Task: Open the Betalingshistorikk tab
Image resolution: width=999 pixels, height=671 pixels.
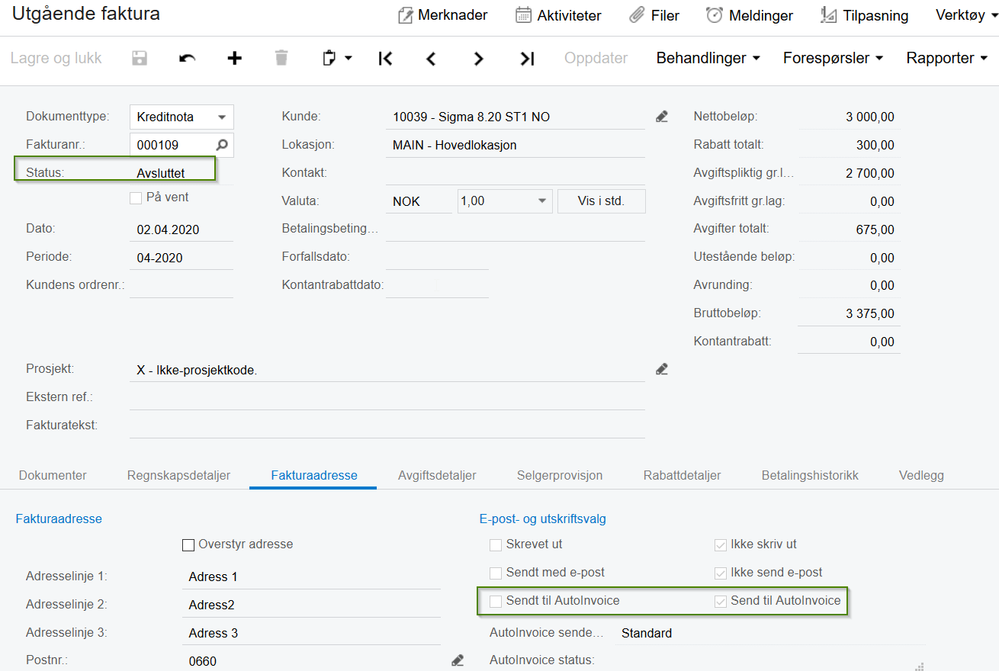Action: pyautogui.click(x=810, y=475)
